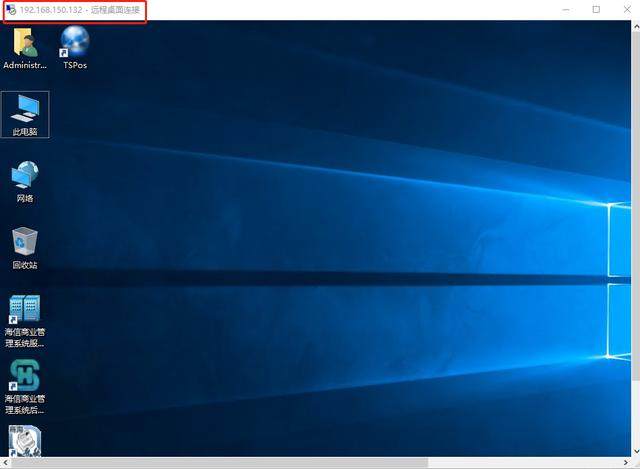The image size is (640, 469).
Task: Launch the 海信商业管理系统后... HS logo shortcut
Action: (25, 387)
